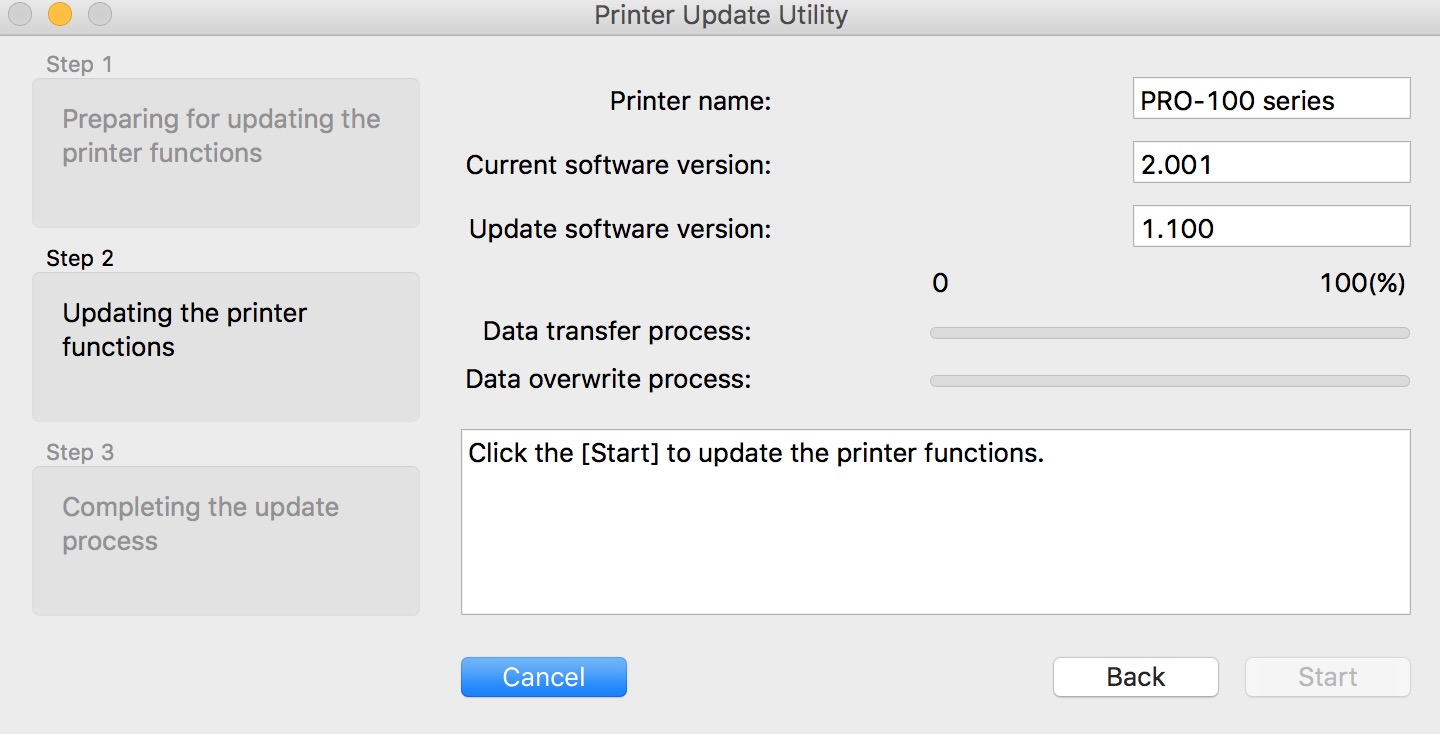Screen dimensions: 1440x734
Task: Click the Updating the printer functions text
Action: (185, 328)
